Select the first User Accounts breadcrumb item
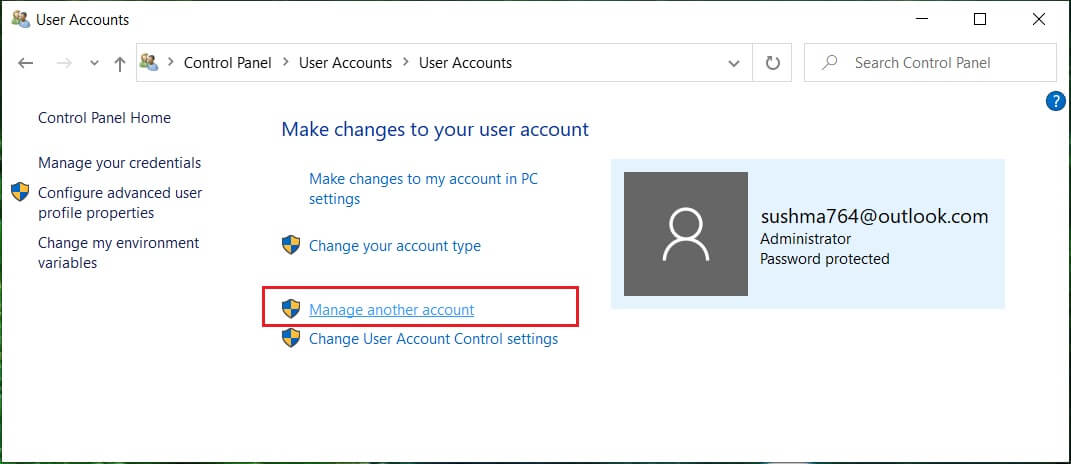 point(345,63)
